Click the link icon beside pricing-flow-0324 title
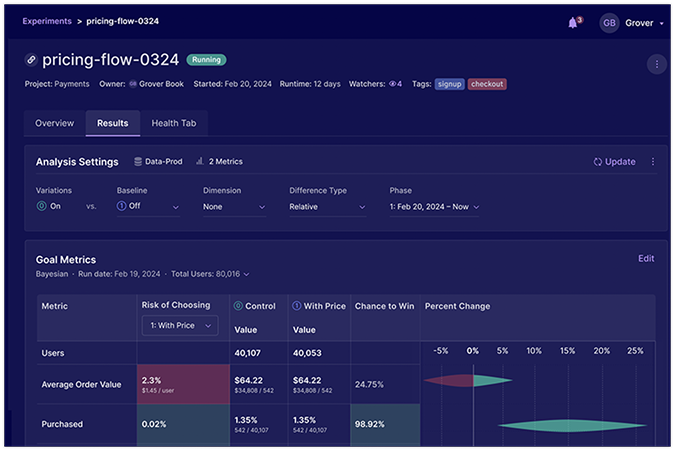This screenshot has width=675, height=451. pyautogui.click(x=31, y=59)
